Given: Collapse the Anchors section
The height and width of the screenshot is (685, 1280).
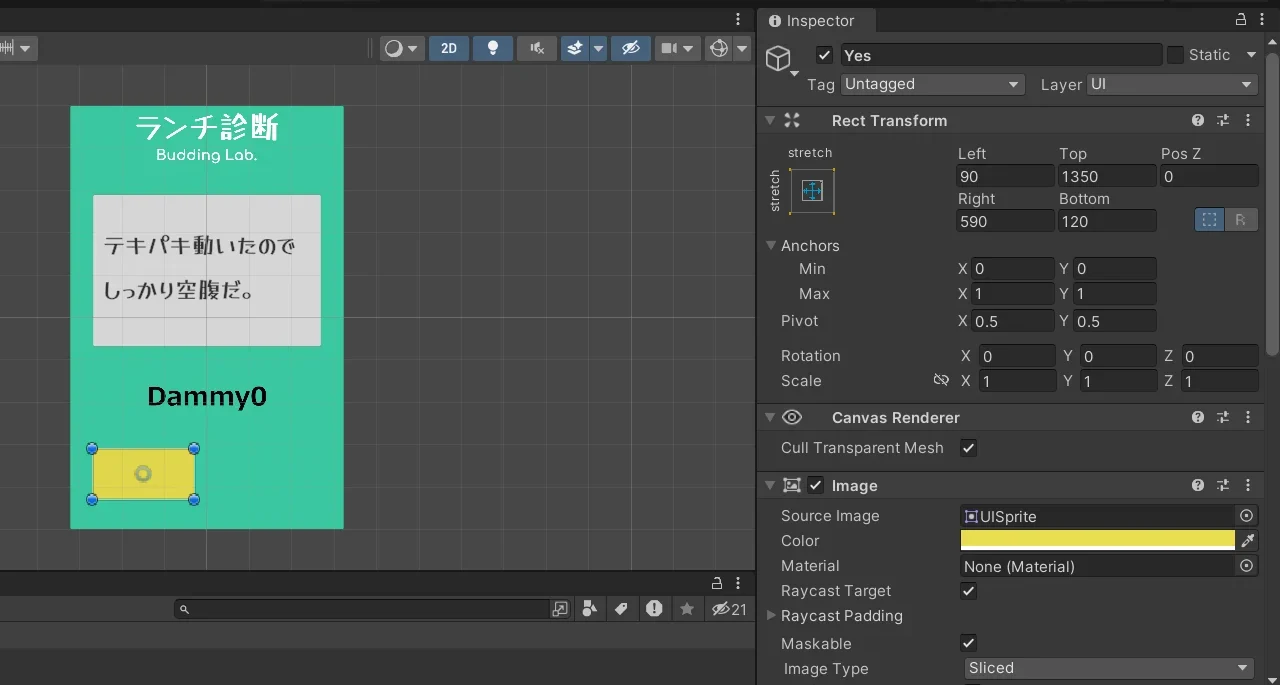Looking at the screenshot, I should click(x=771, y=245).
